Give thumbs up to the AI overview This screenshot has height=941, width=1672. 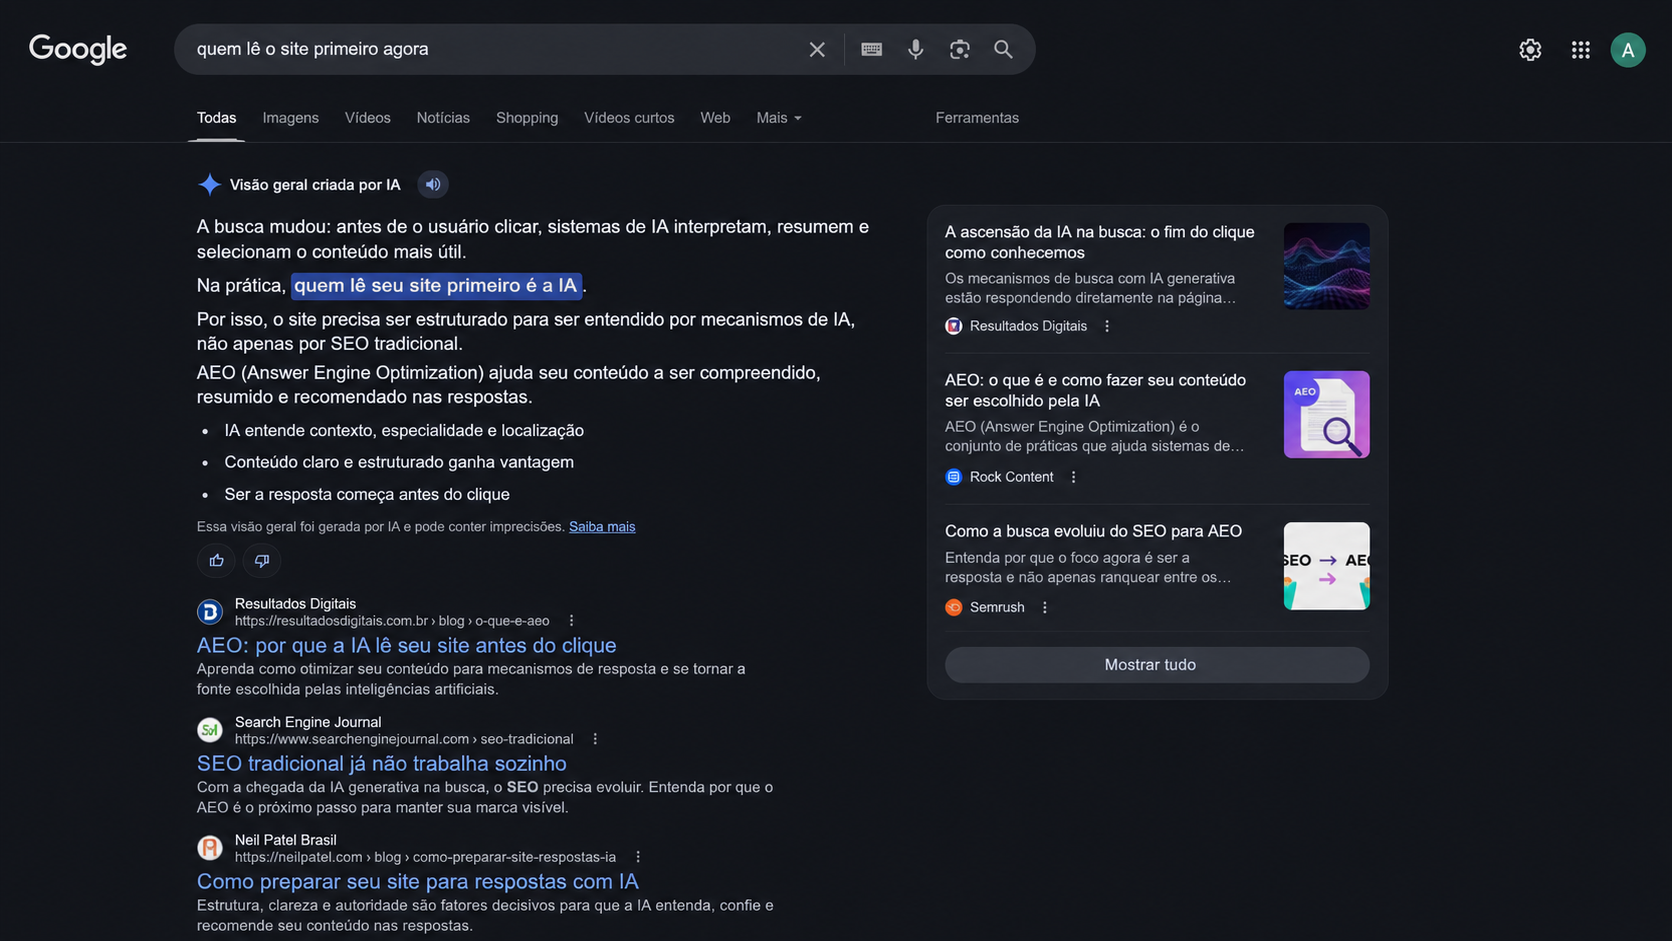click(216, 560)
